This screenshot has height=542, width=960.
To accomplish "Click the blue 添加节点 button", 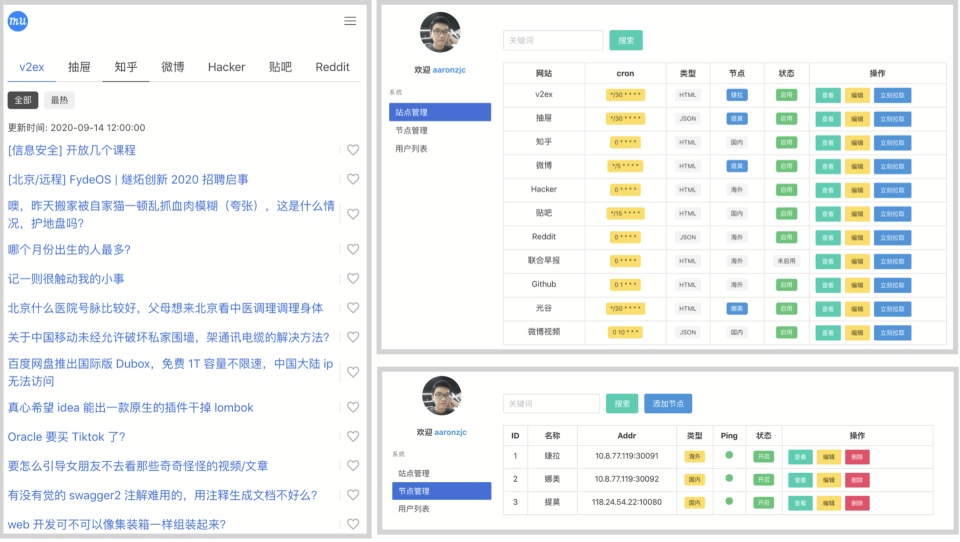I will point(668,404).
